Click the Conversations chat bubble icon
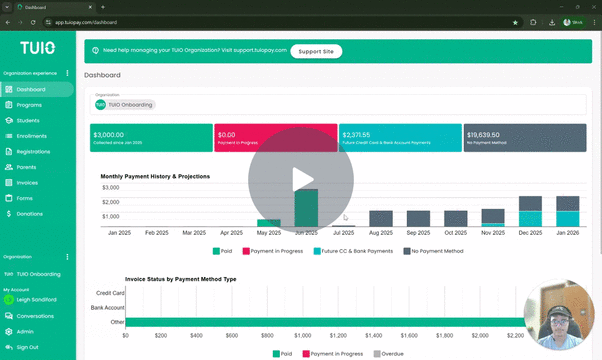The image size is (602, 360). pos(9,316)
